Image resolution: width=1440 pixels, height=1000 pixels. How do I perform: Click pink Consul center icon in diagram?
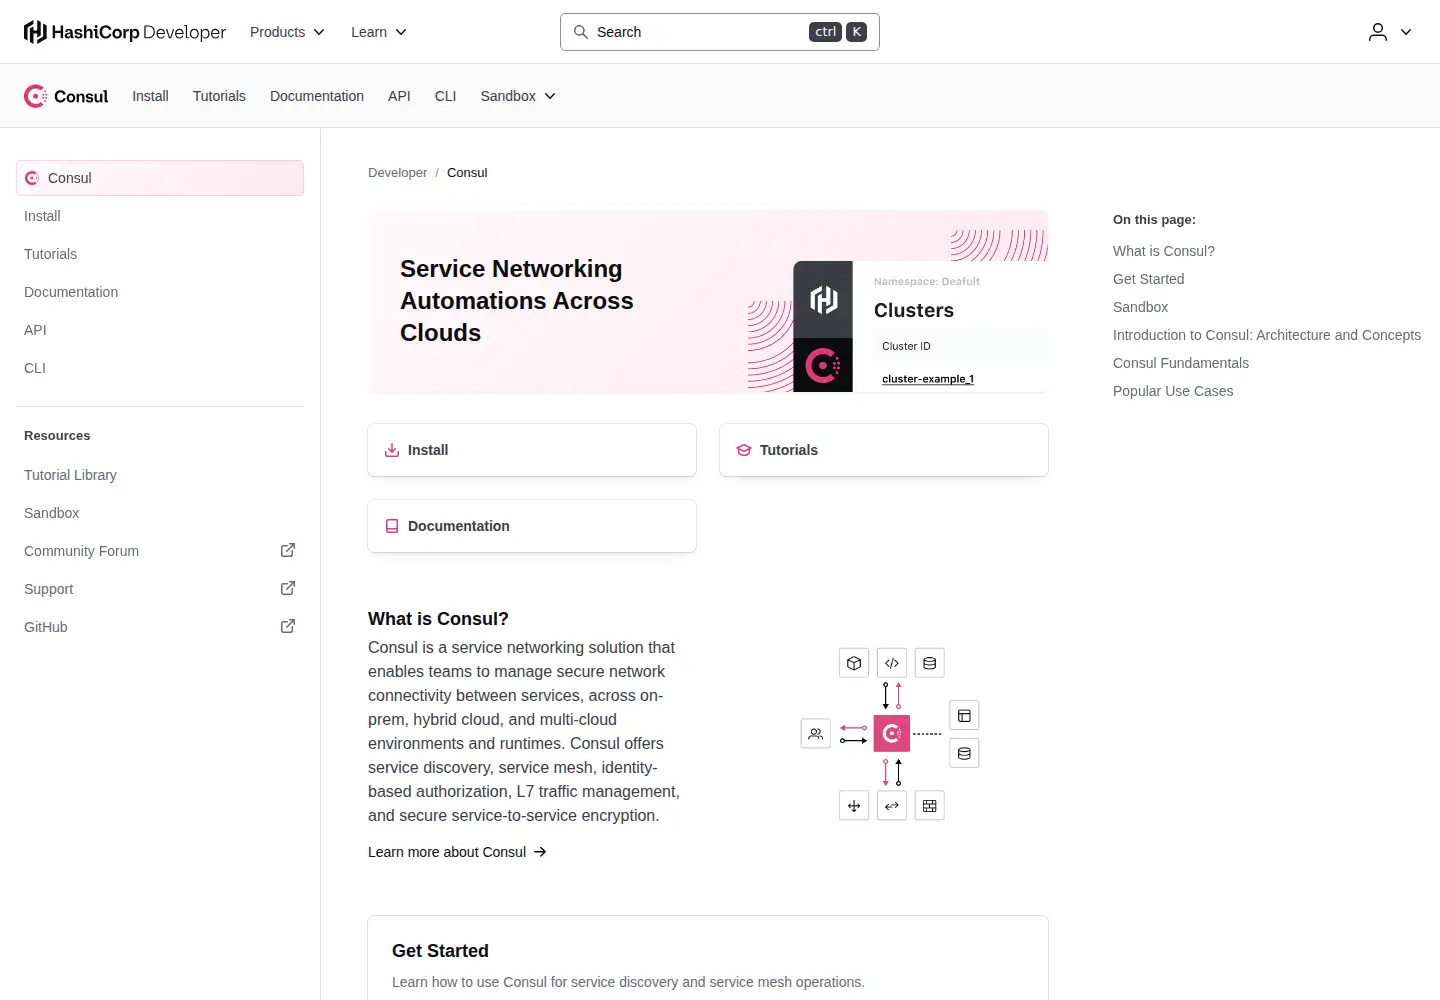coord(892,734)
